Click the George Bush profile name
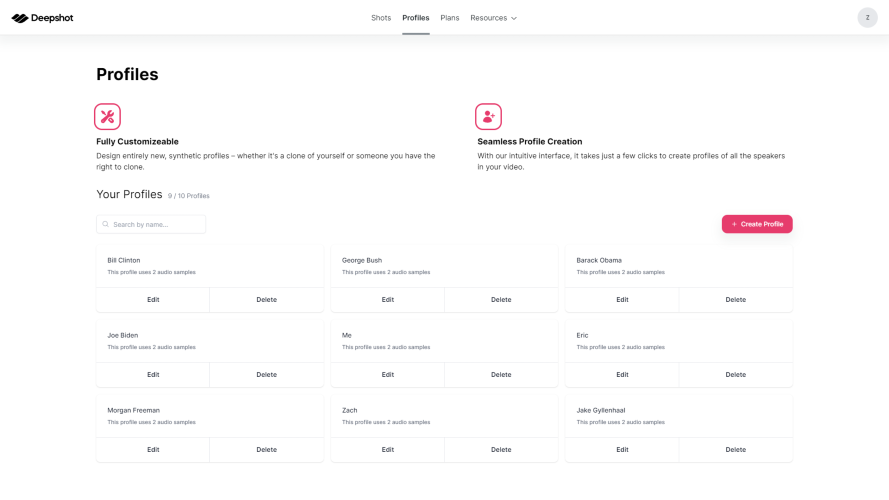 pos(362,260)
